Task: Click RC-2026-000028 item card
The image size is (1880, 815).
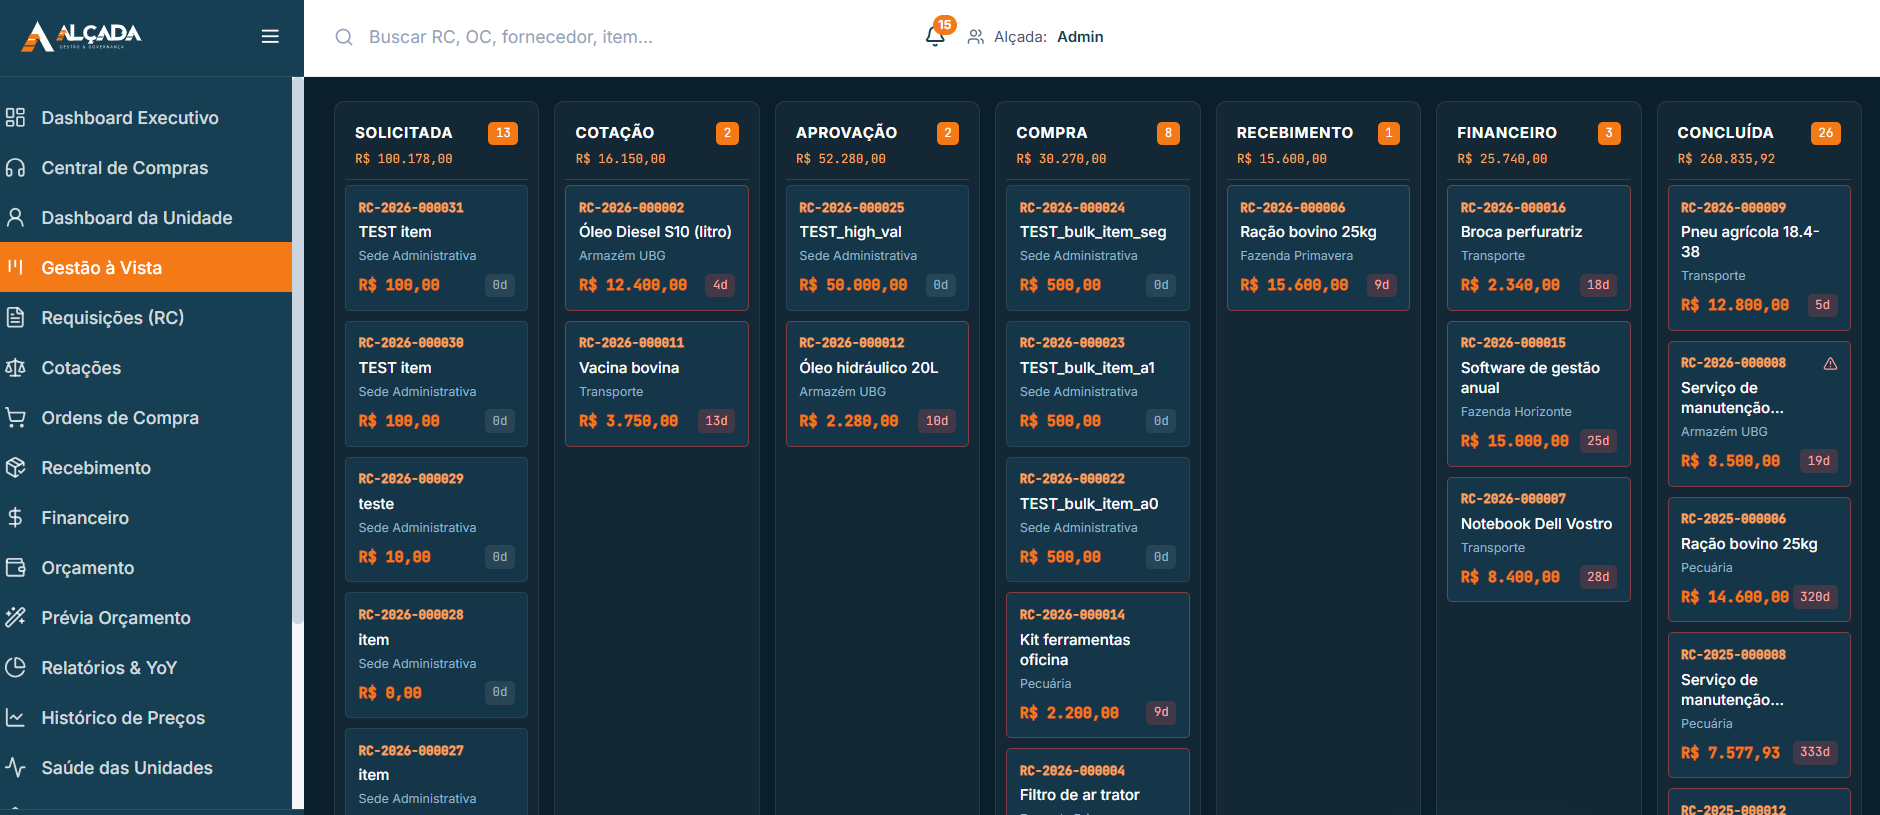Action: [436, 655]
